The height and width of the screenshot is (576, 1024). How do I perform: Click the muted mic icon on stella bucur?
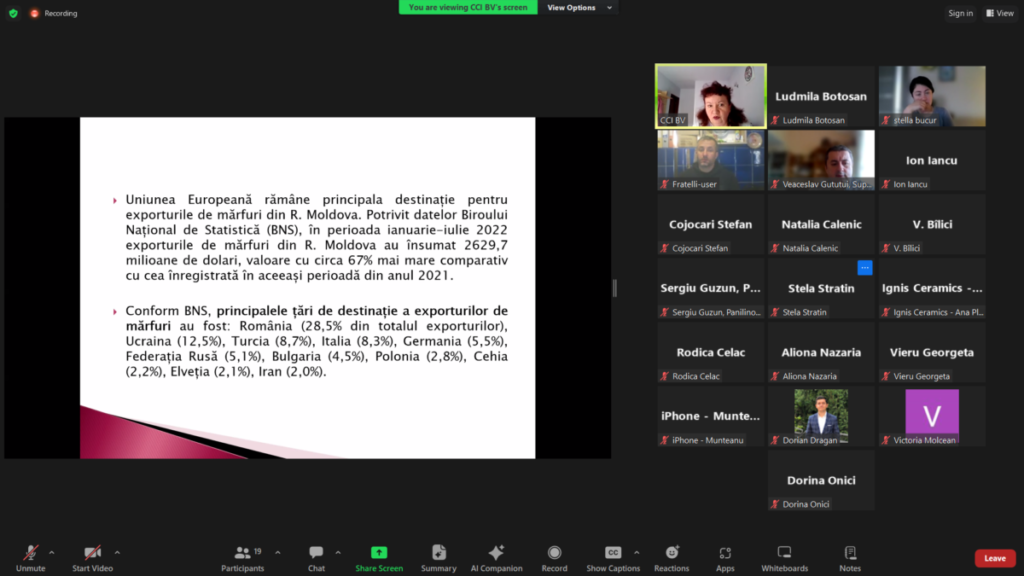point(886,120)
